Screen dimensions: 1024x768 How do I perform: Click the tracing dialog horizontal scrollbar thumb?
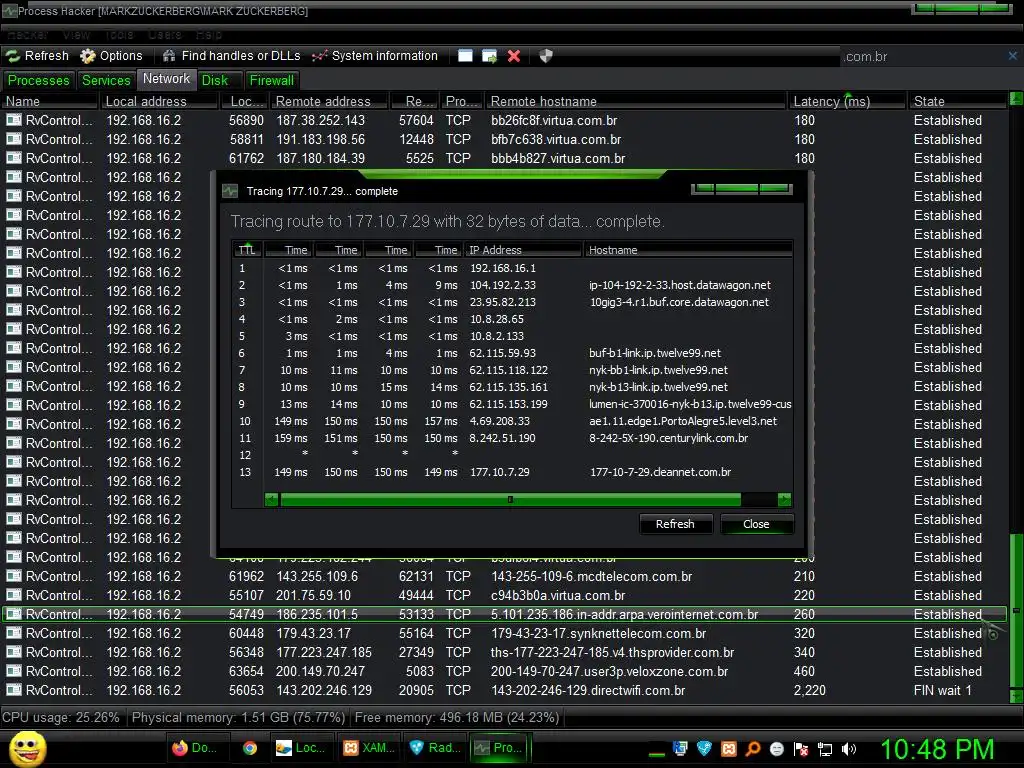tap(510, 500)
